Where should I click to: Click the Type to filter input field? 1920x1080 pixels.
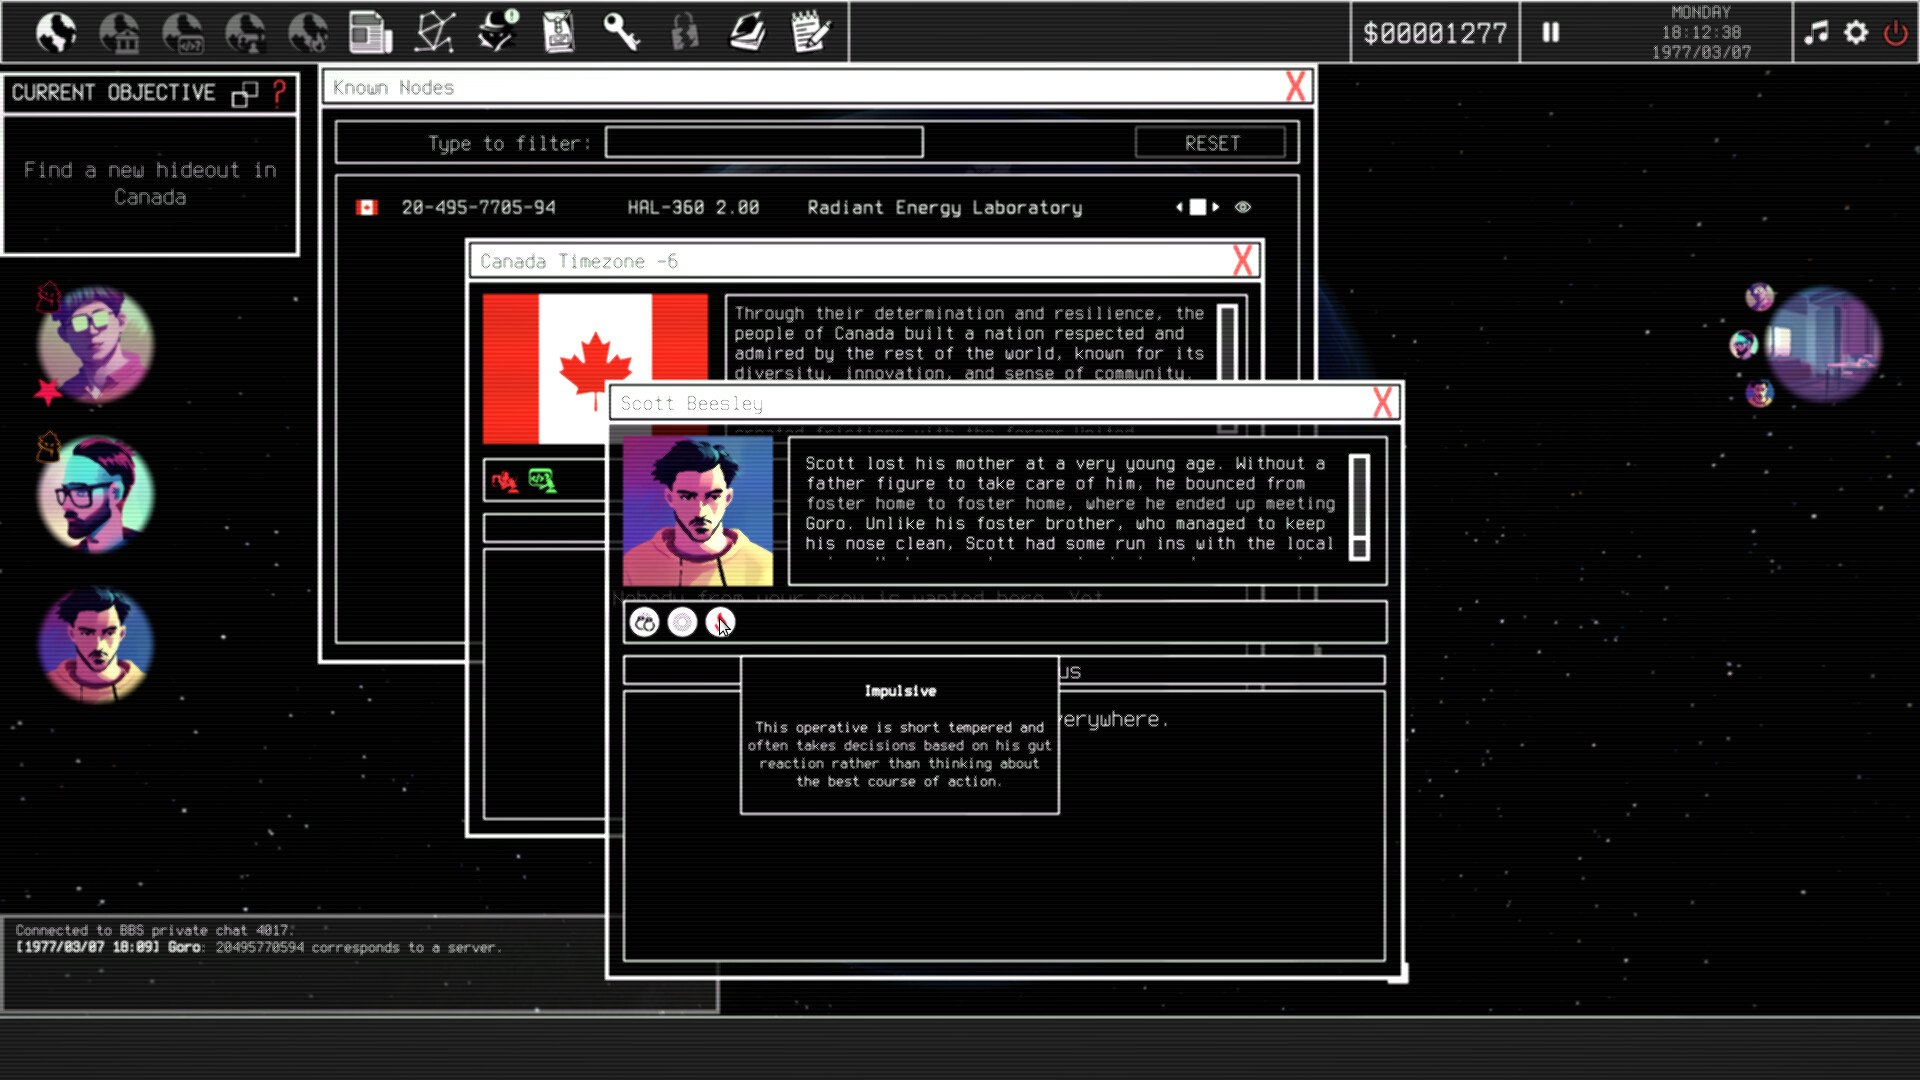coord(764,143)
